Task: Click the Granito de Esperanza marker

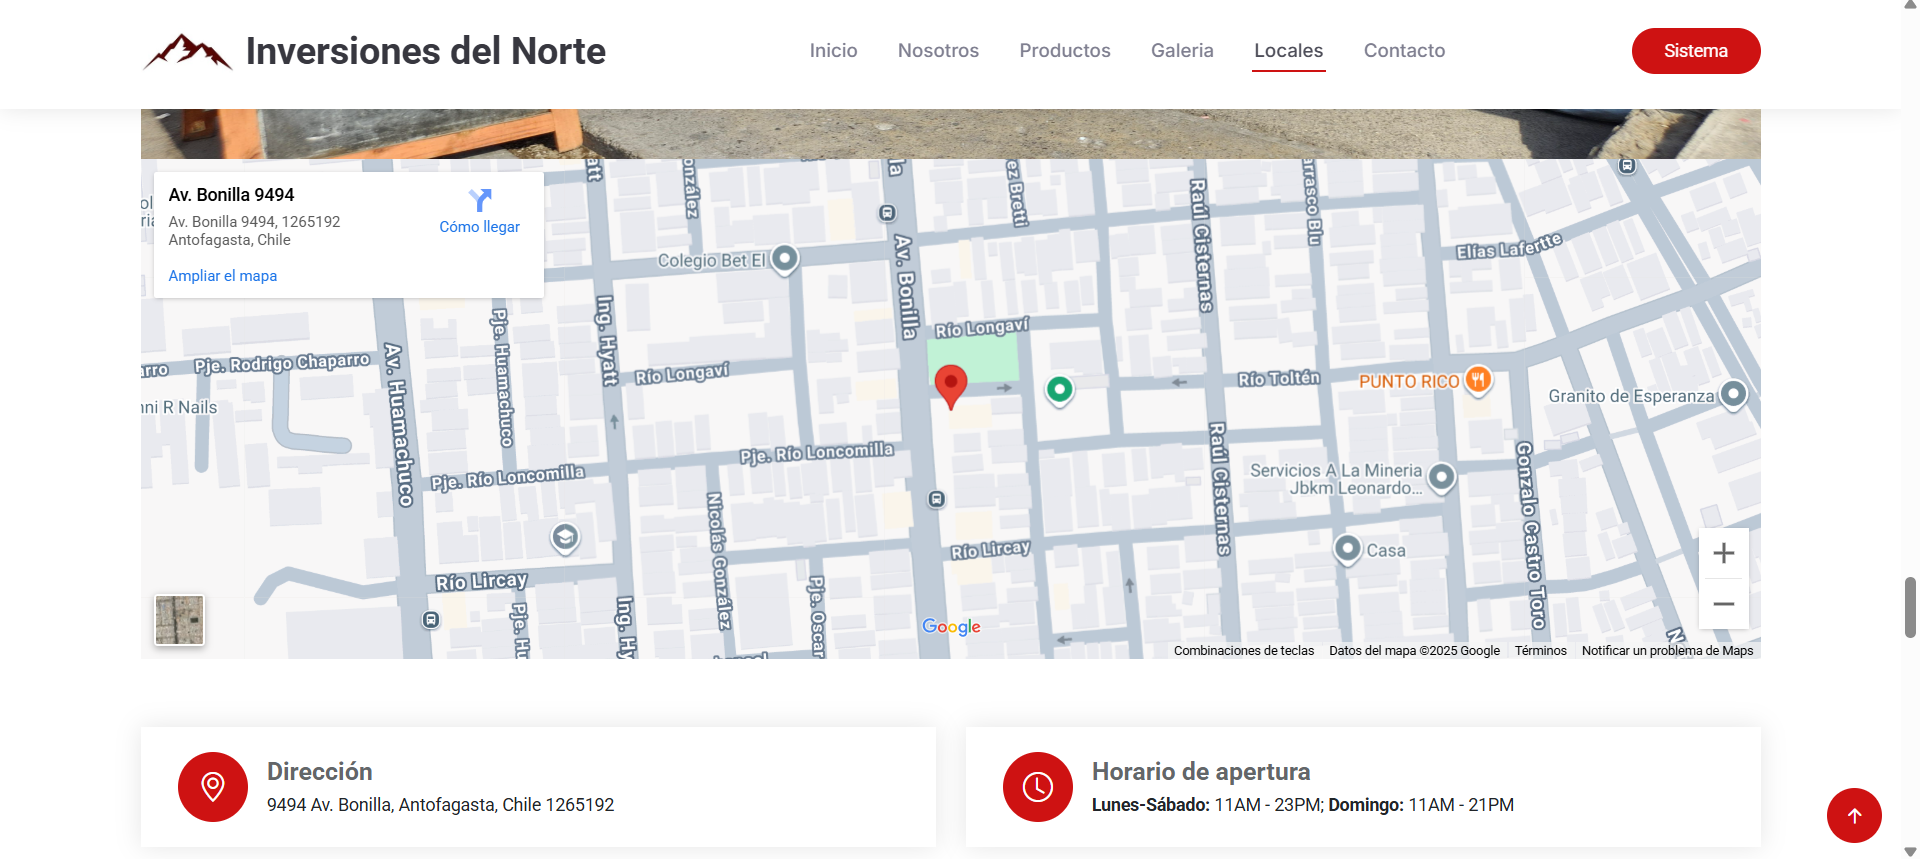Action: click(x=1733, y=394)
